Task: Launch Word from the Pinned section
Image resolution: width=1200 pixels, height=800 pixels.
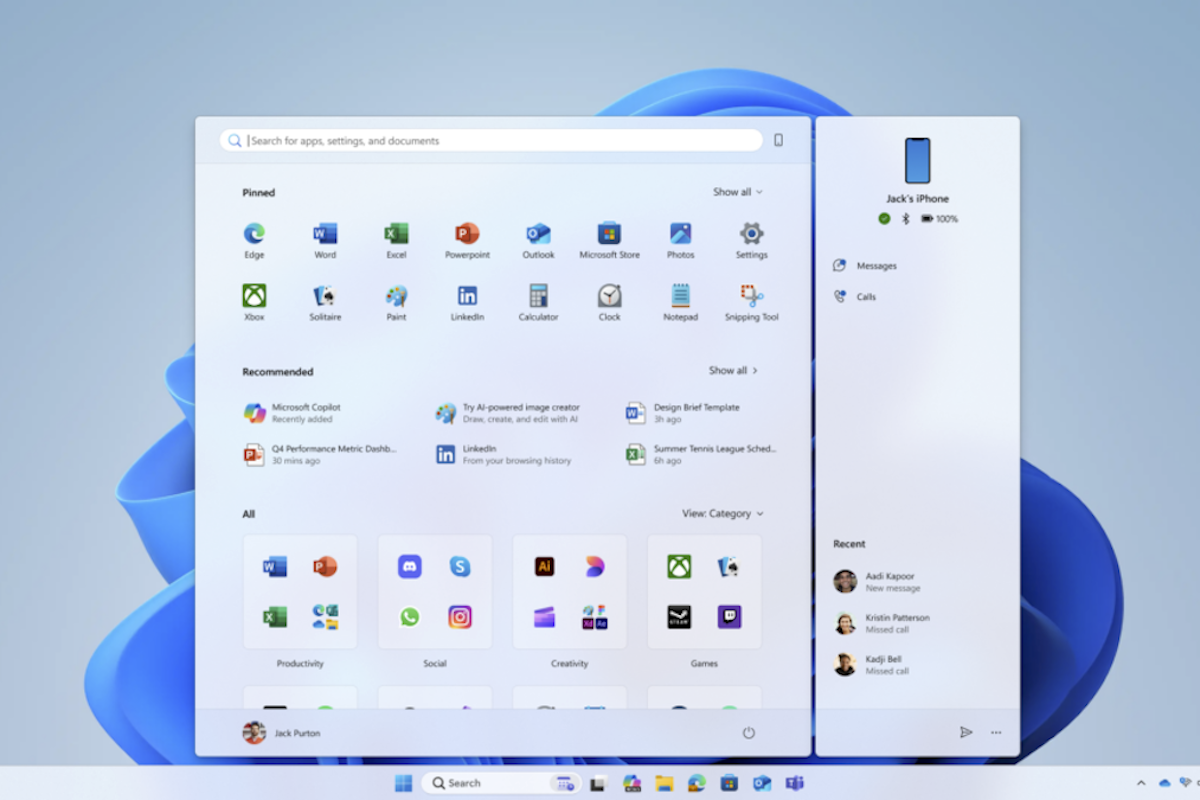Action: pos(325,235)
